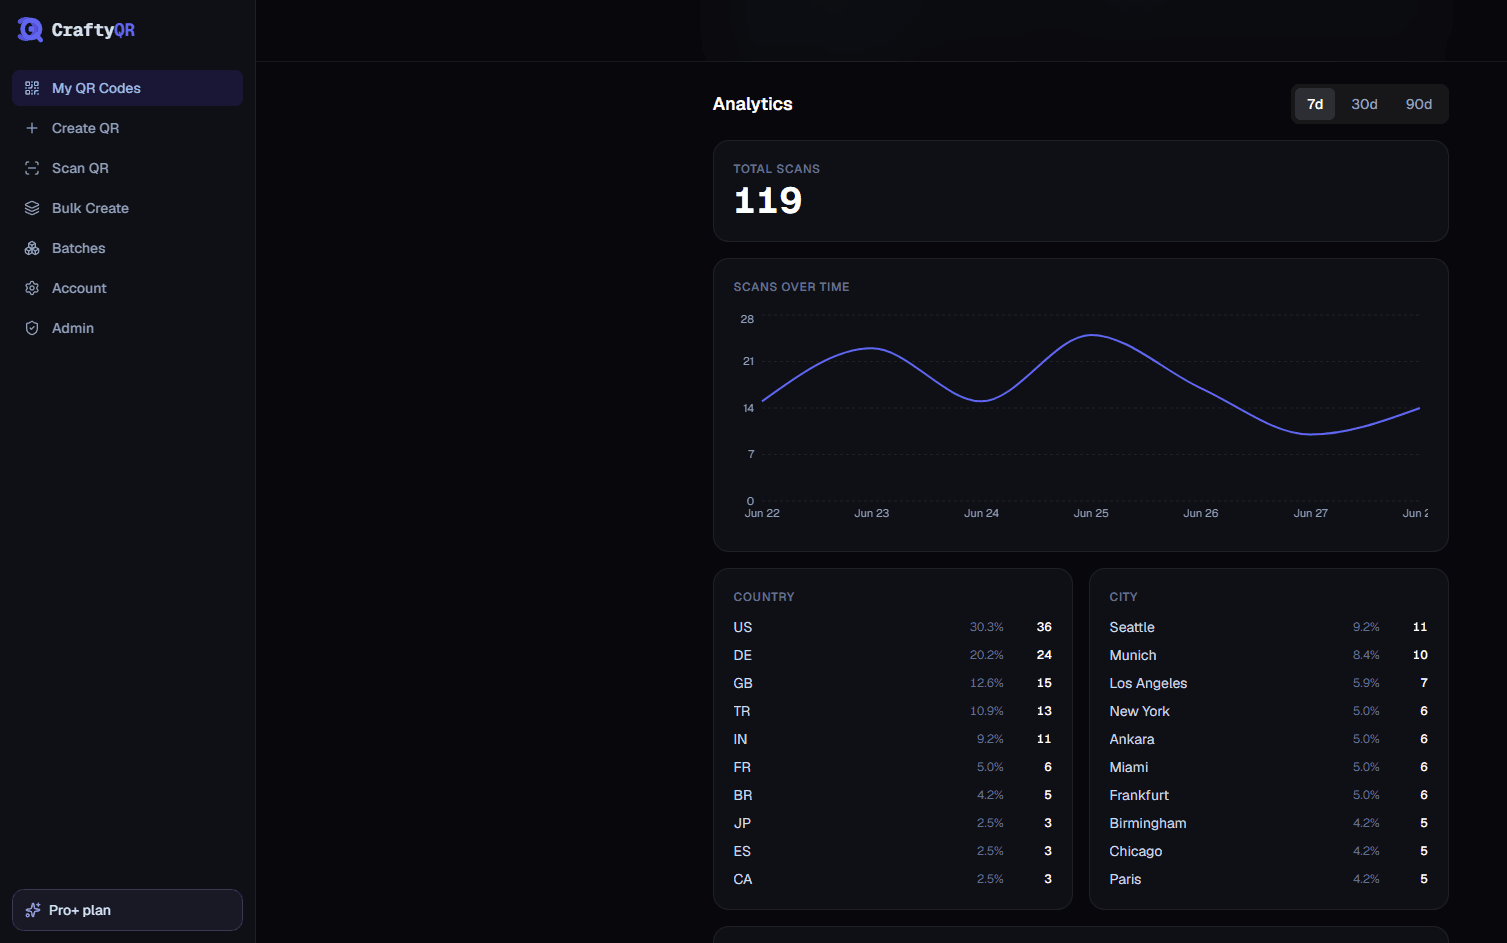Screen dimensions: 1507x943
Task: Click the Pro+ plan sparkle icon
Action: [x=33, y=910]
